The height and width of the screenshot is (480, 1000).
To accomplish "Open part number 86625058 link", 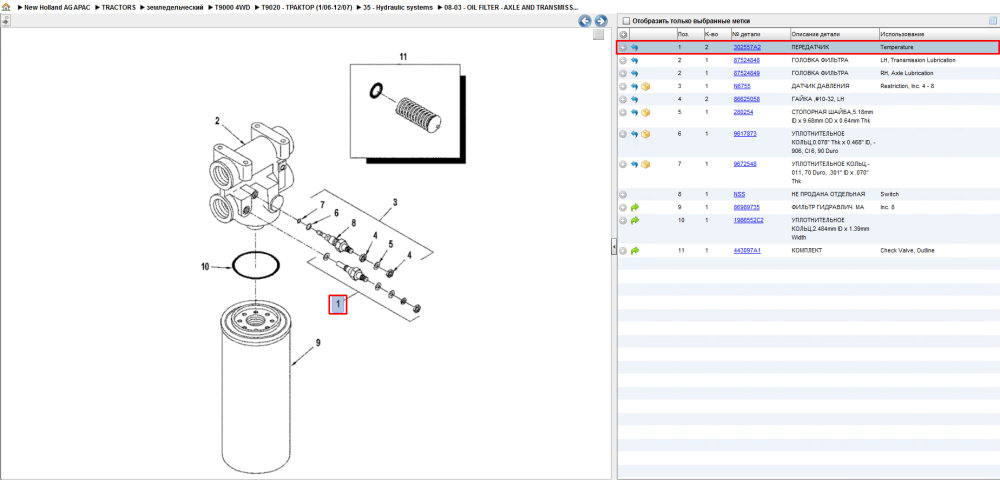I will (x=746, y=99).
